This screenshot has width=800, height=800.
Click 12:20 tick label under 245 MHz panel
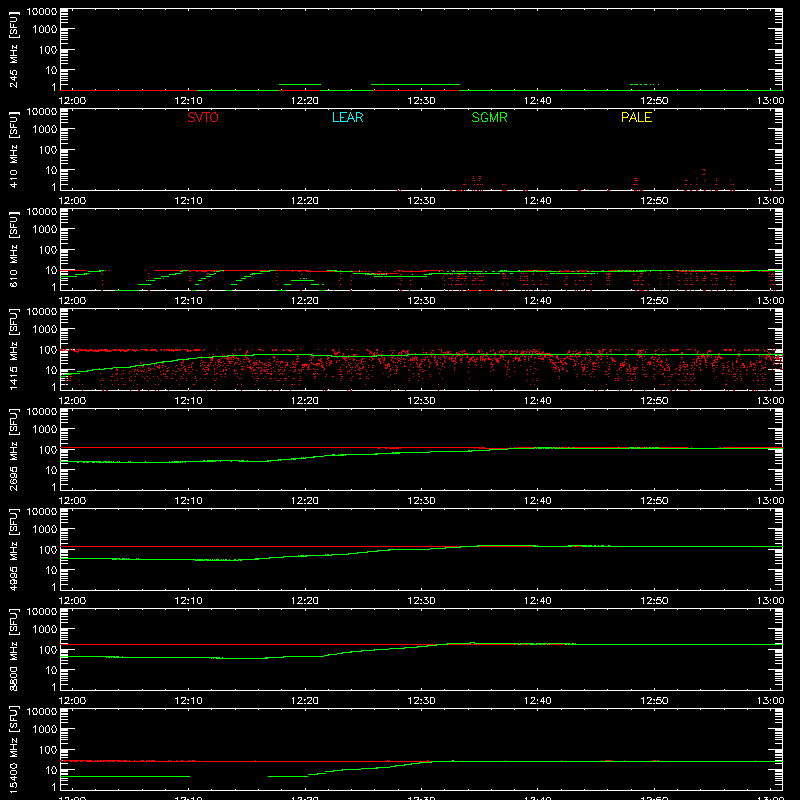coord(305,101)
